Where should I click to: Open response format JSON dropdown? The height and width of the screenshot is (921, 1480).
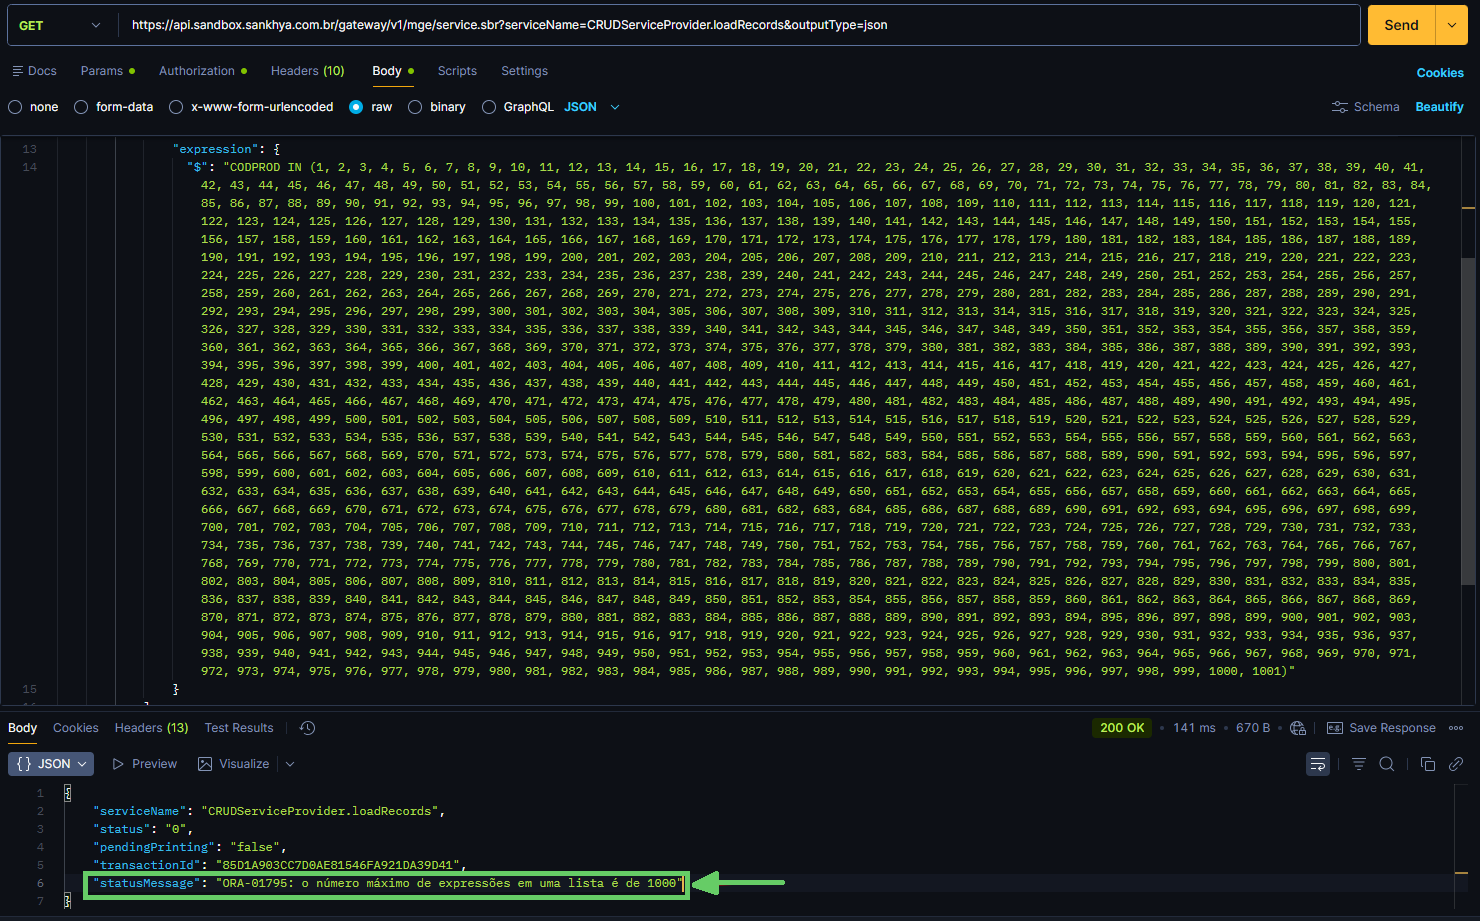pyautogui.click(x=51, y=764)
